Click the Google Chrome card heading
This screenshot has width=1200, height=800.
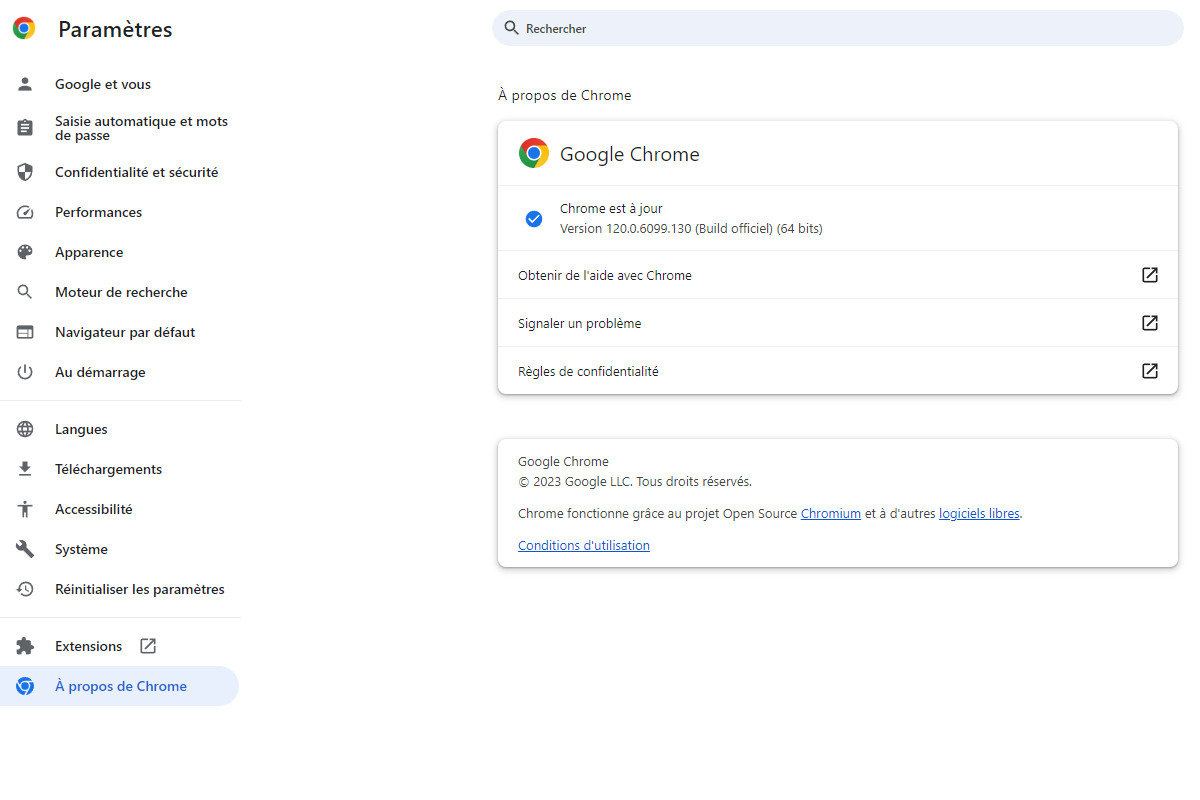click(630, 154)
